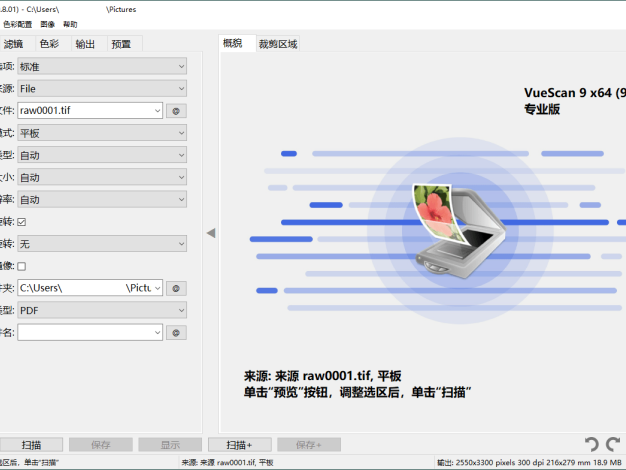Open the 裁剪区域 tab

pyautogui.click(x=278, y=44)
